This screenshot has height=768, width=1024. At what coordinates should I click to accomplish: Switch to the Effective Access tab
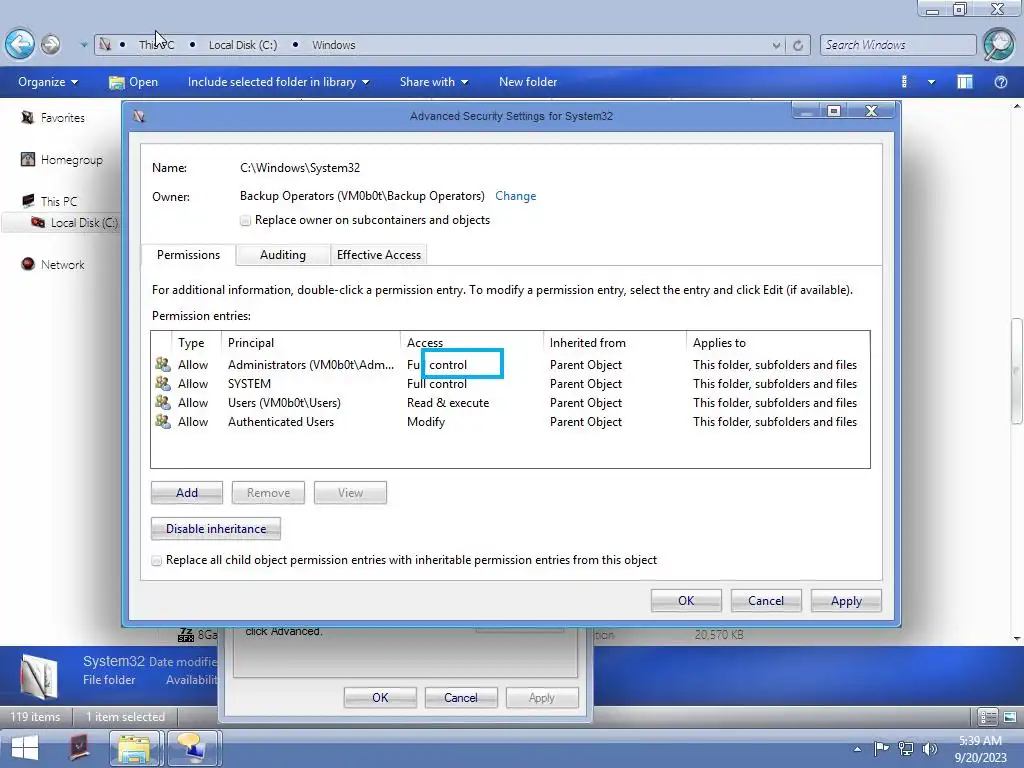[379, 255]
